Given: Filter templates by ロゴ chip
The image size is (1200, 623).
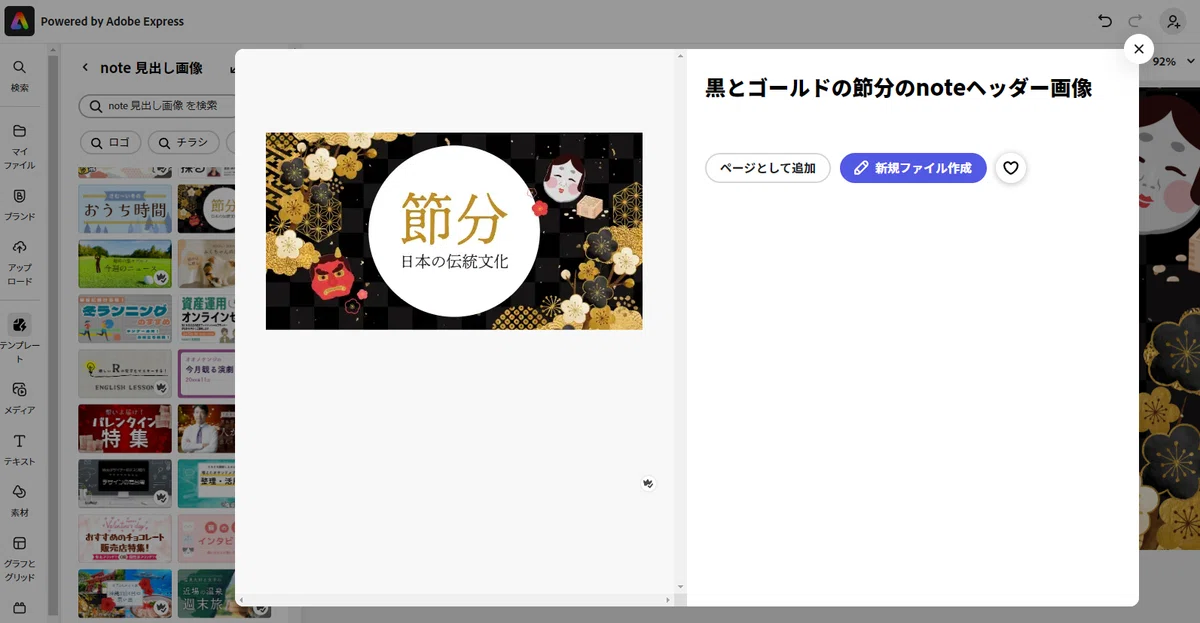Looking at the screenshot, I should coord(110,143).
